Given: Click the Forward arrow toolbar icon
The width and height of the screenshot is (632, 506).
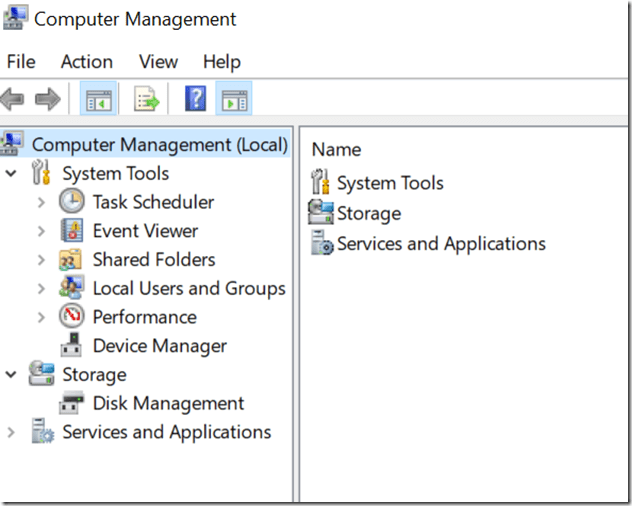Looking at the screenshot, I should coord(47,99).
